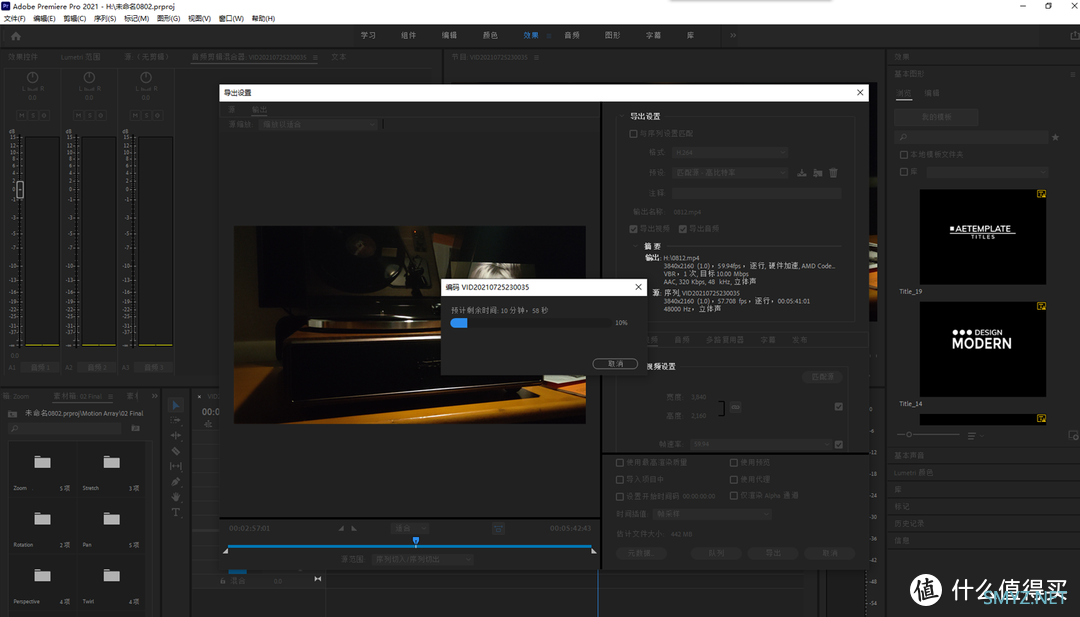Select the Track Select Forward tool
The height and width of the screenshot is (617, 1080).
pos(176,420)
